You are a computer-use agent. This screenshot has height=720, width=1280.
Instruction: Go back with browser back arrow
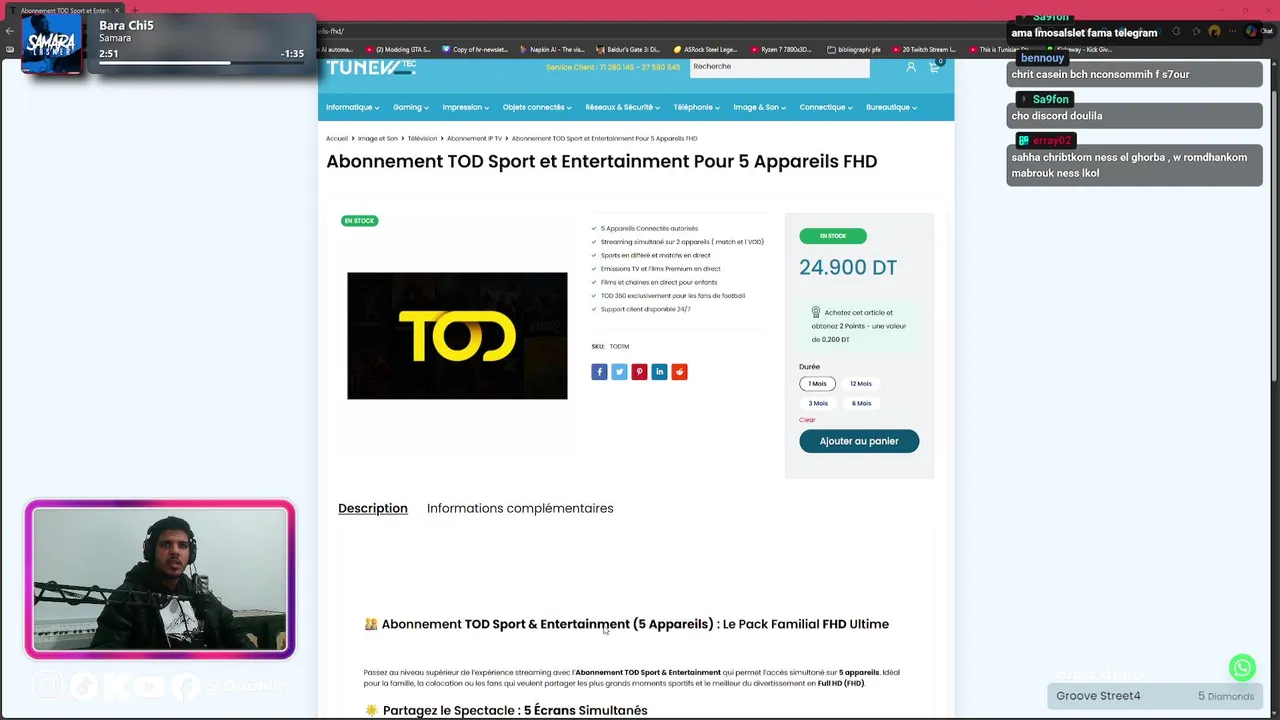tap(9, 31)
